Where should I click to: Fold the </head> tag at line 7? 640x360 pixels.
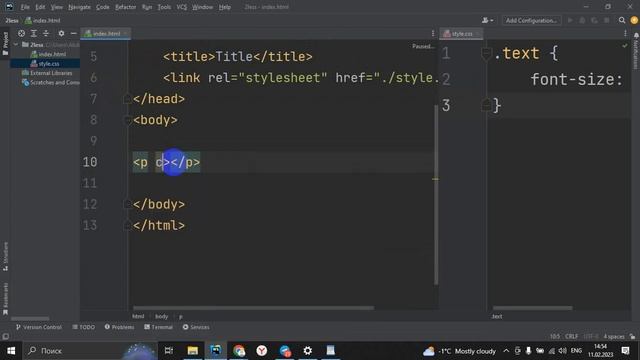(127, 99)
